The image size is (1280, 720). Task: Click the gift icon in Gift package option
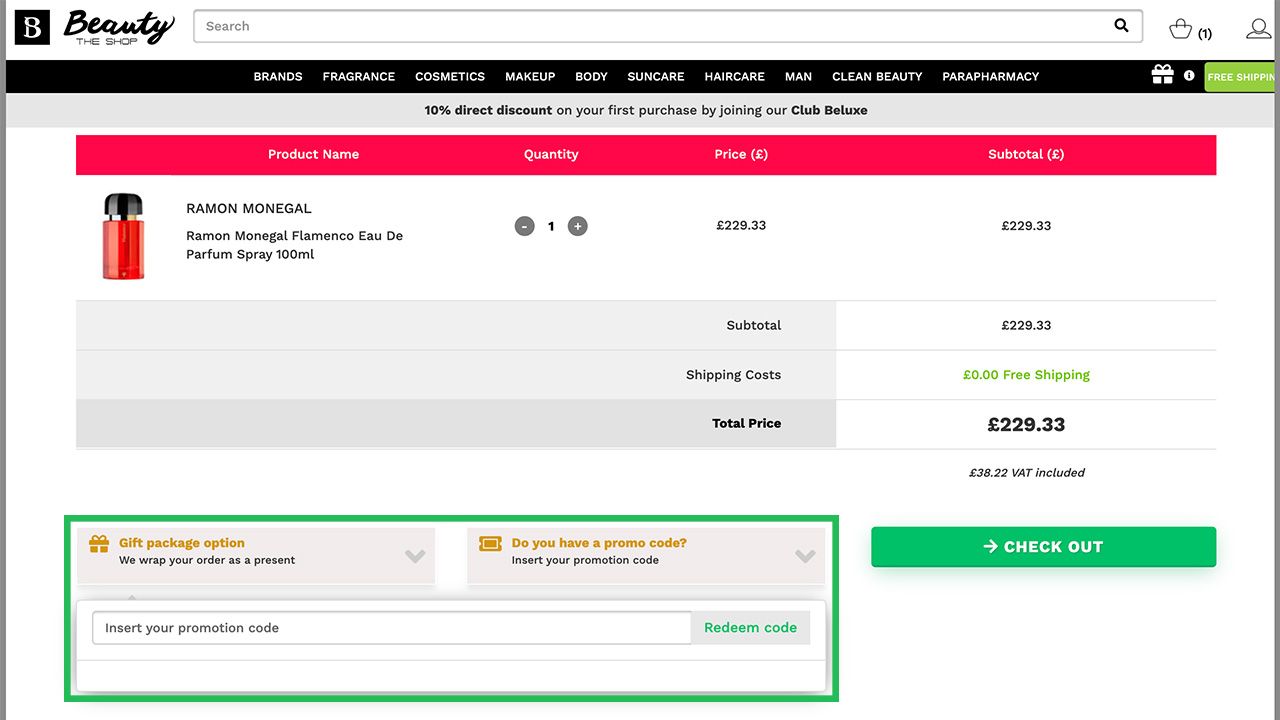pyautogui.click(x=99, y=544)
